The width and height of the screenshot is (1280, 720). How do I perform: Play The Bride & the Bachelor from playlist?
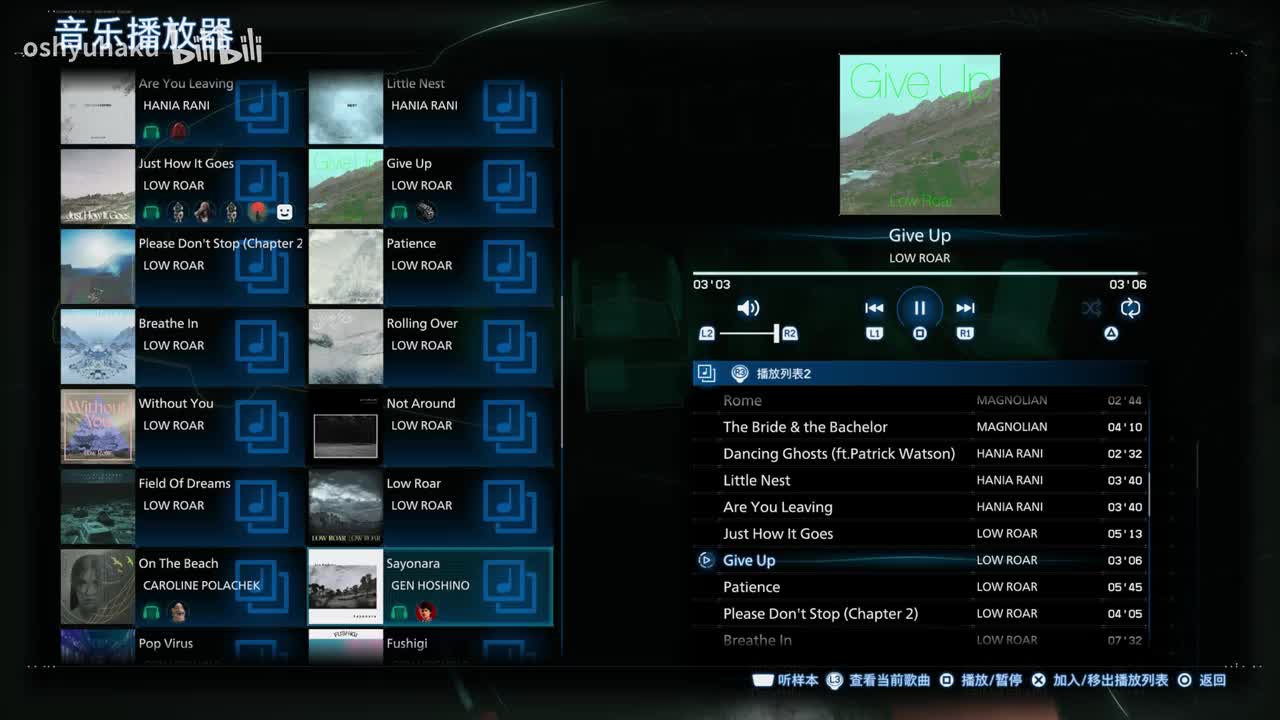[920, 427]
